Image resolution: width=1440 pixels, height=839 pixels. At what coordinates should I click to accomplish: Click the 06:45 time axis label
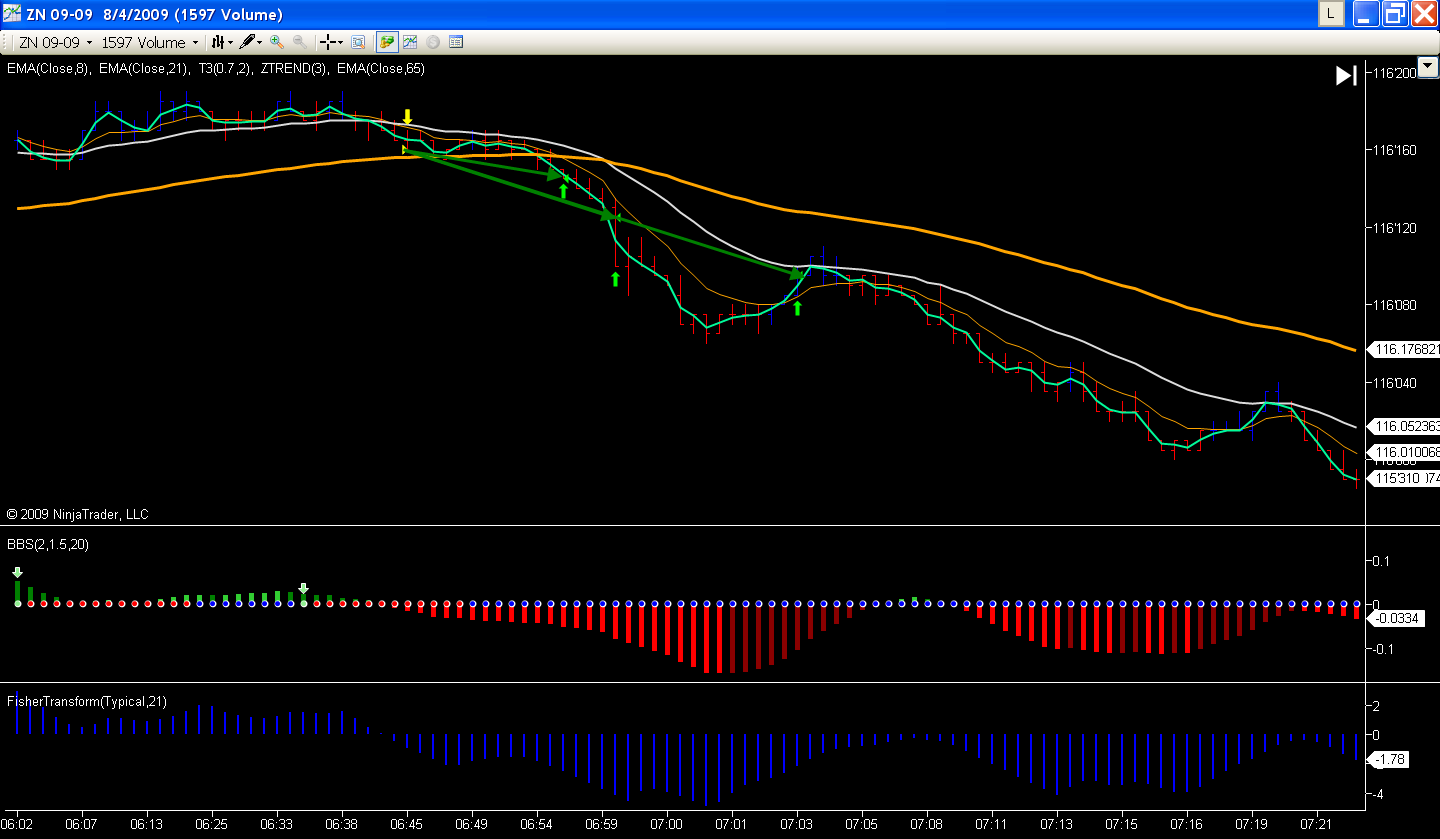tap(407, 825)
